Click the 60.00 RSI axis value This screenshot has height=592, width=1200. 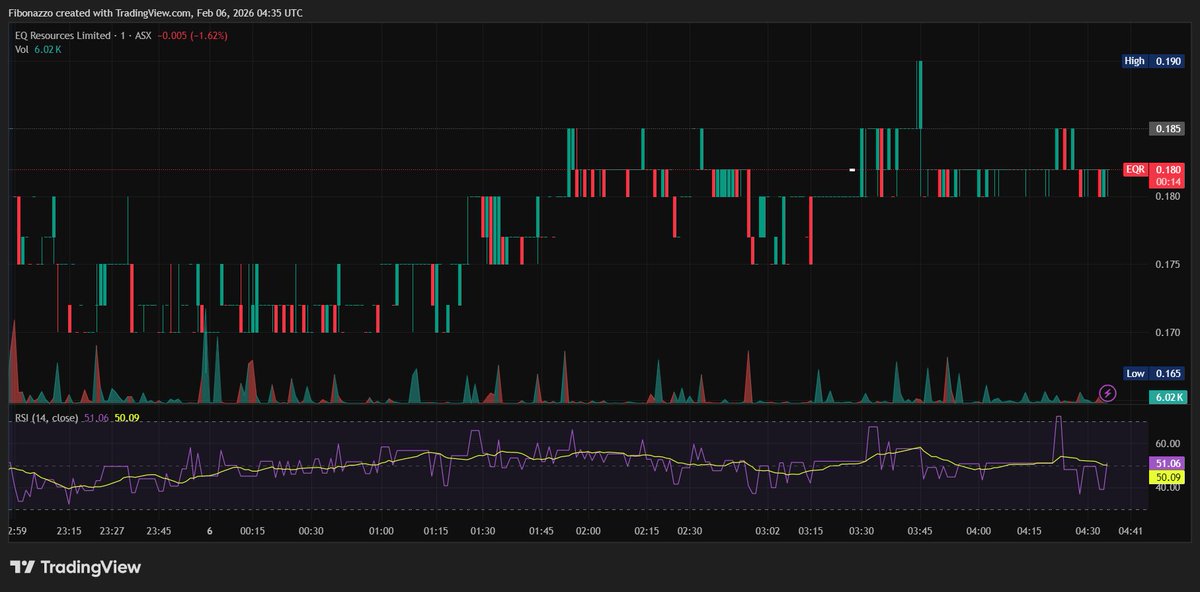click(x=1167, y=443)
